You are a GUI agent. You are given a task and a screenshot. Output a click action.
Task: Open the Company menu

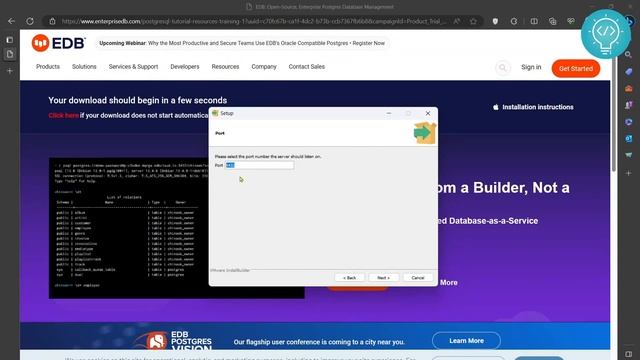click(264, 67)
